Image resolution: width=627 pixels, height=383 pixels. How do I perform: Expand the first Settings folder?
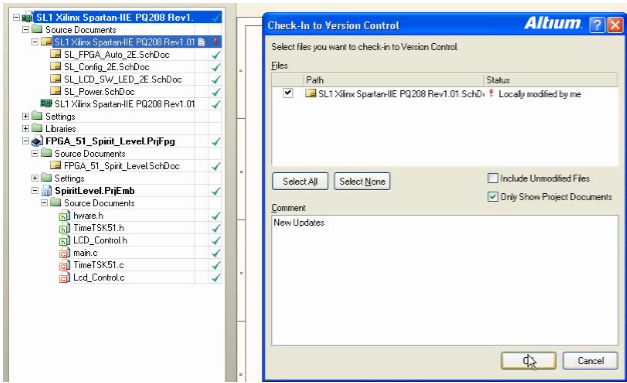(x=26, y=116)
